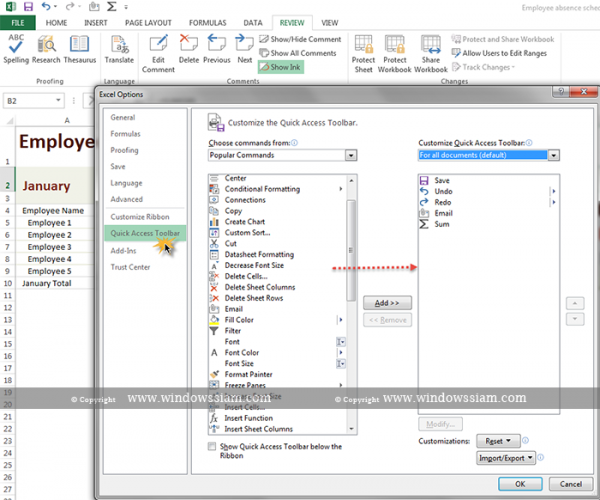The height and width of the screenshot is (500, 600).
Task: Open the For all documents (default) dropdown
Action: click(x=553, y=155)
